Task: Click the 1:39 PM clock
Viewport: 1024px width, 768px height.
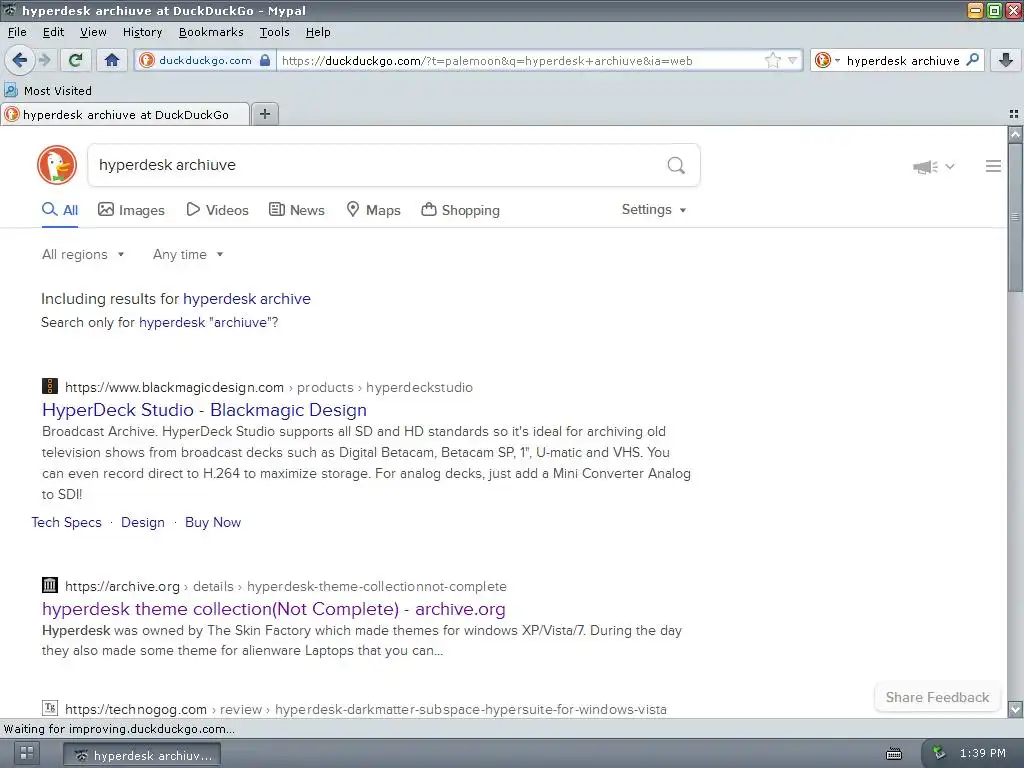Action: tap(982, 753)
